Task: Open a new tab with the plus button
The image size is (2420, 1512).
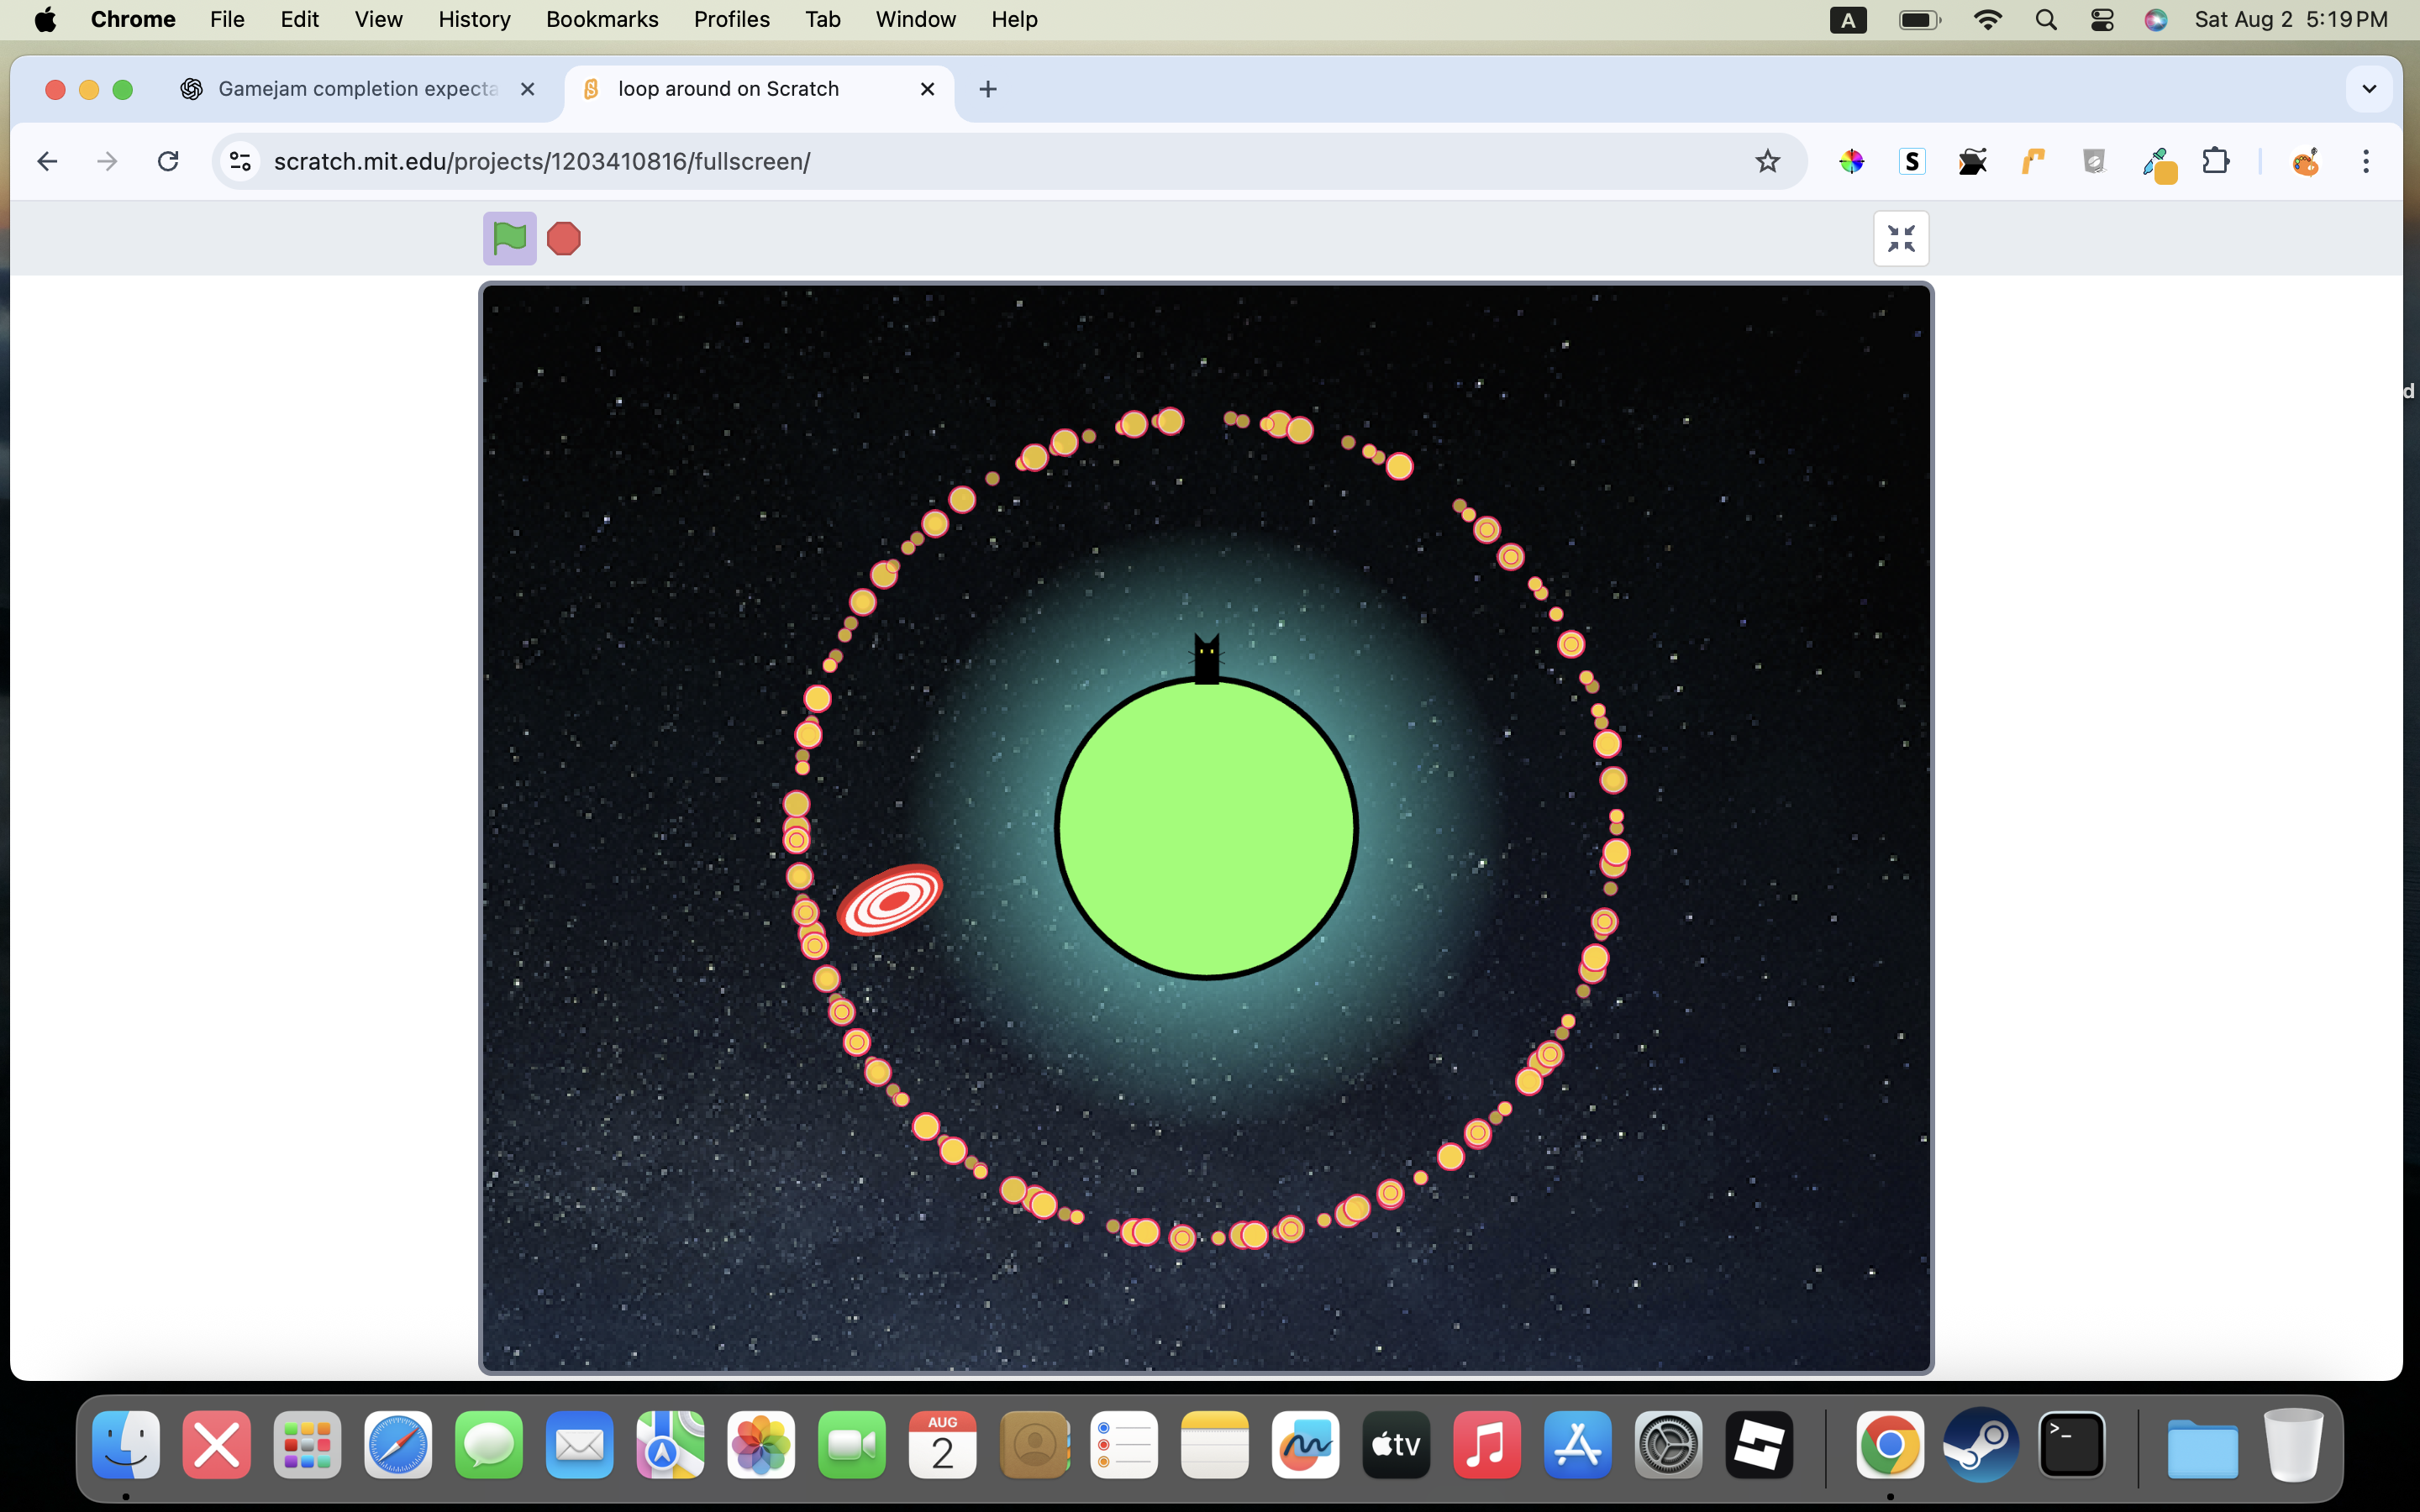Action: [x=988, y=89]
